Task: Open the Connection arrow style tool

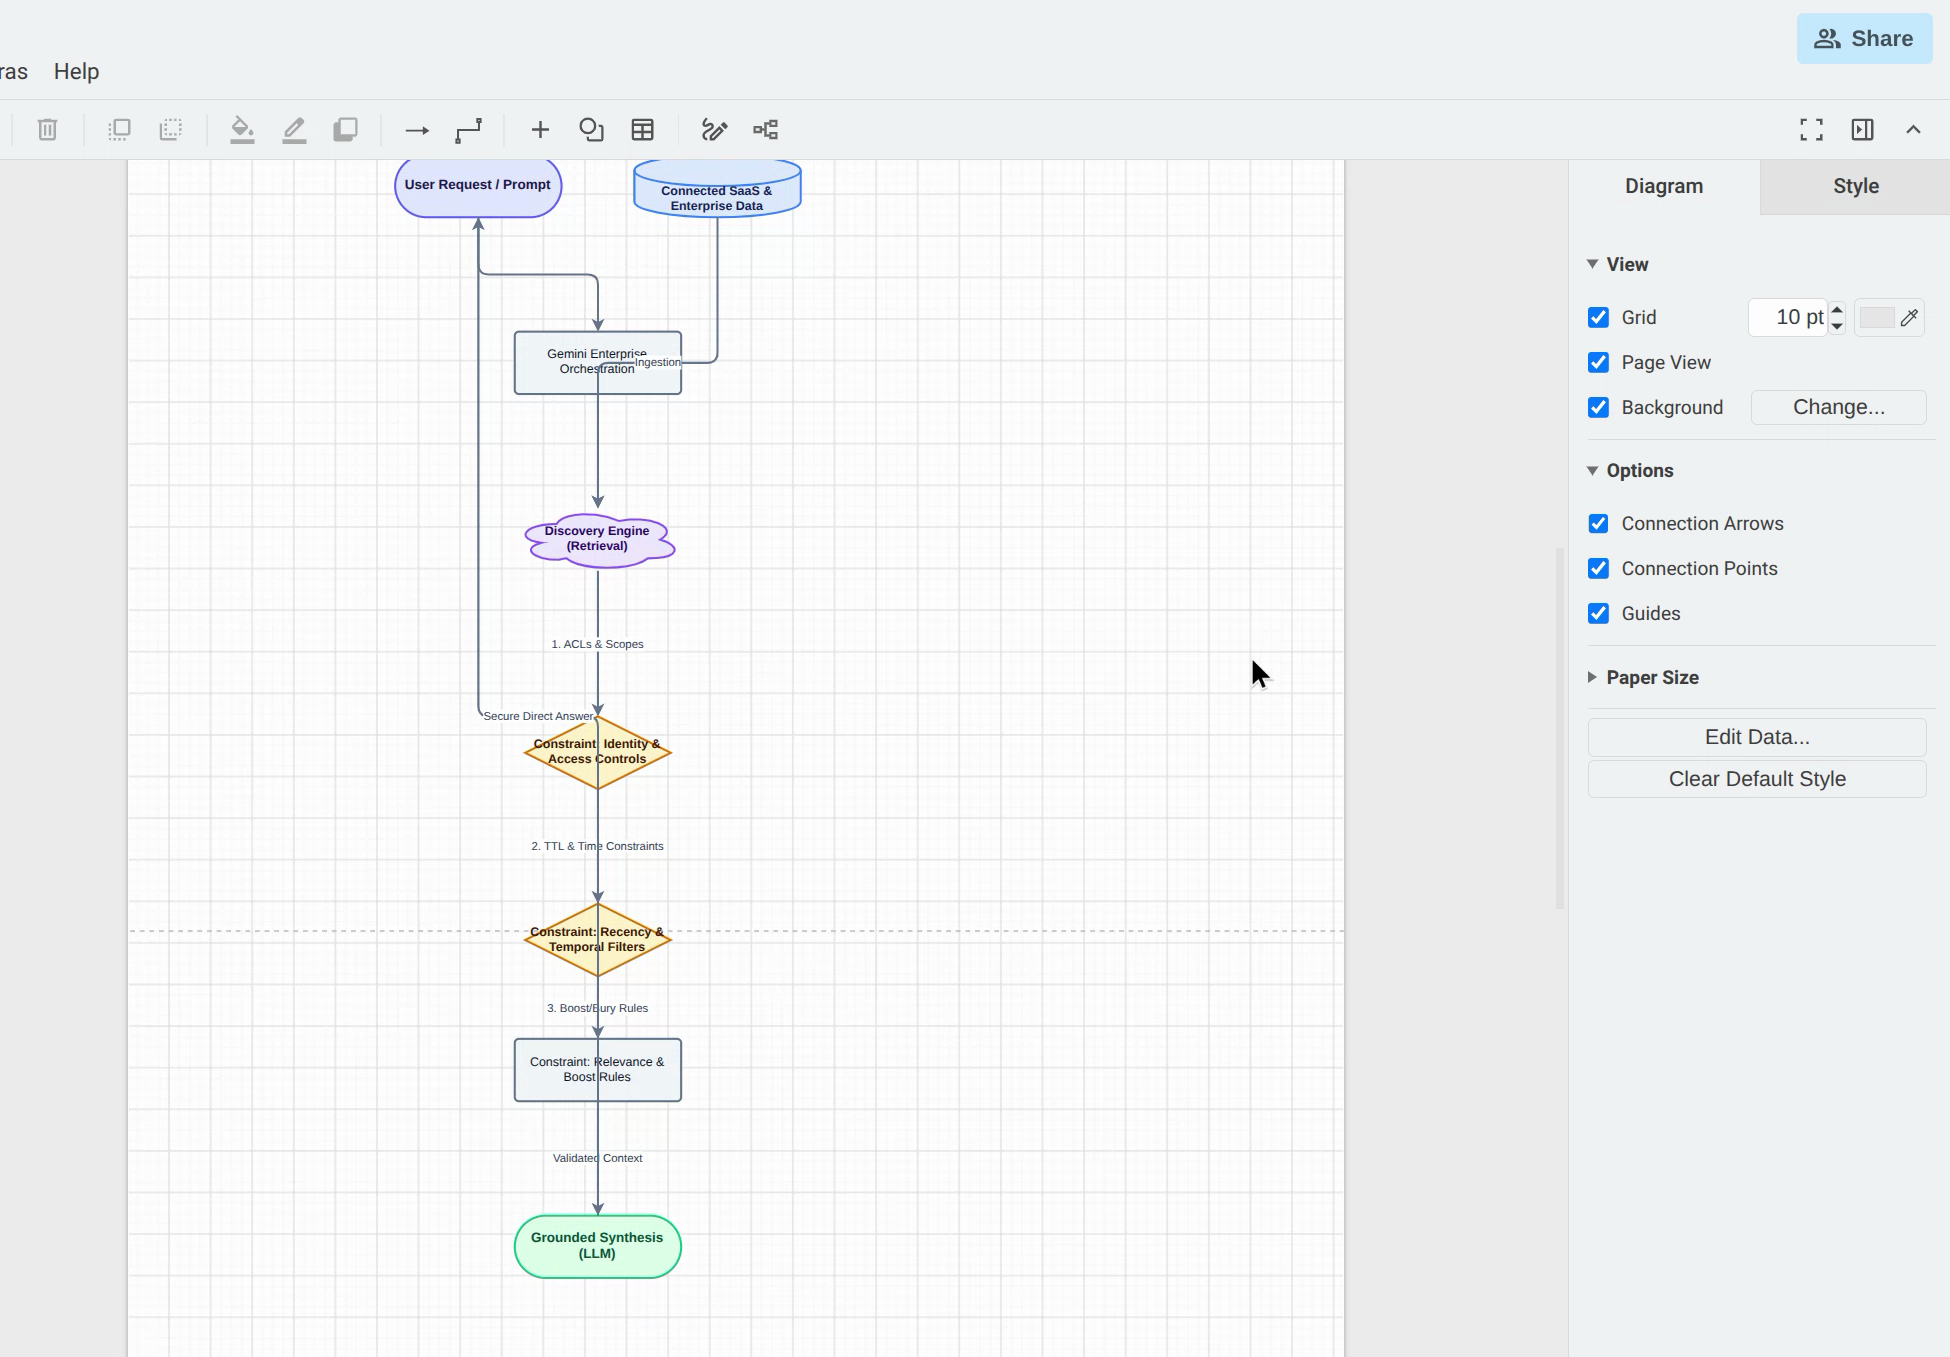Action: [x=417, y=130]
